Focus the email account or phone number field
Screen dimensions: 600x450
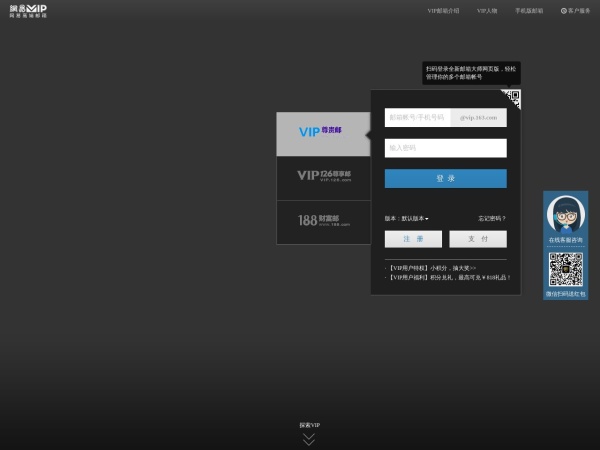[x=417, y=117]
